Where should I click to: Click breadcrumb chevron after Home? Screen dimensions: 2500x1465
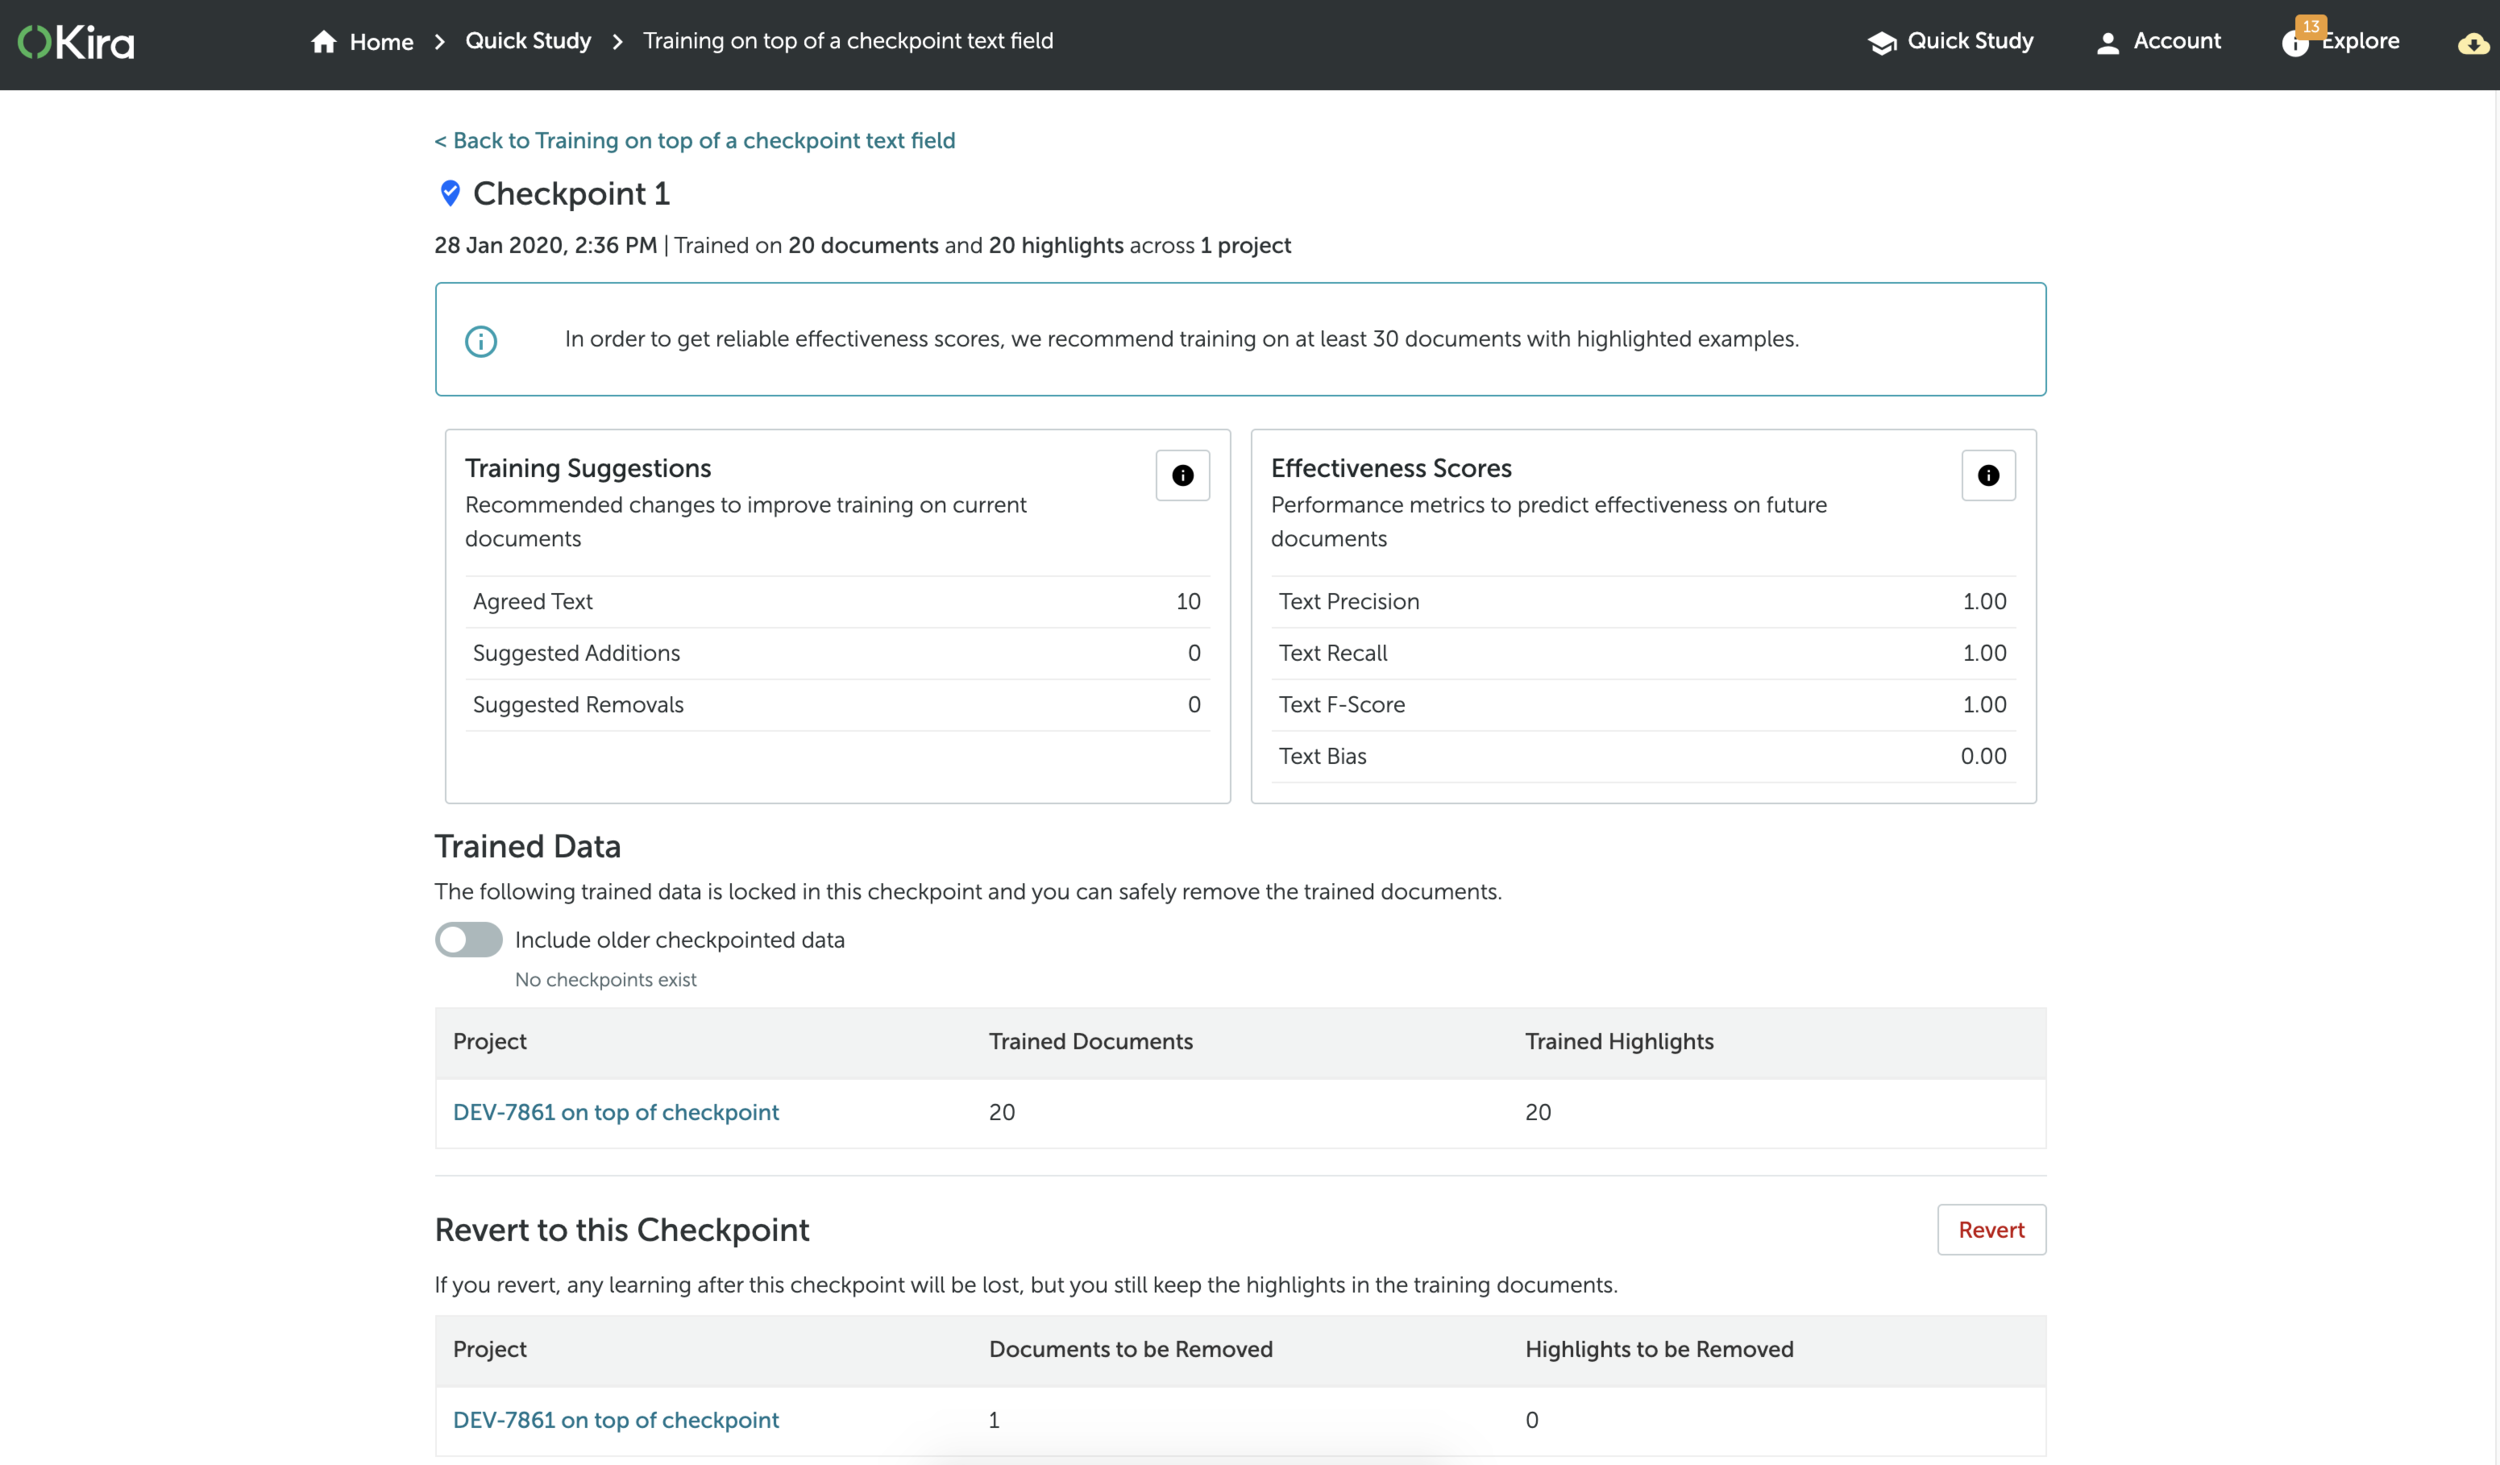(x=440, y=42)
